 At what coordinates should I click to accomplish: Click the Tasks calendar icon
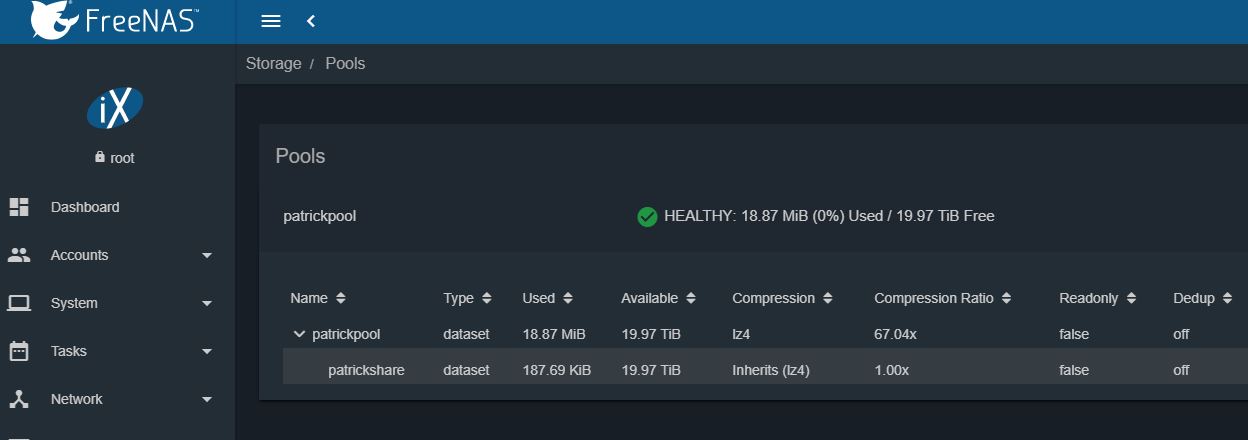pyautogui.click(x=19, y=351)
